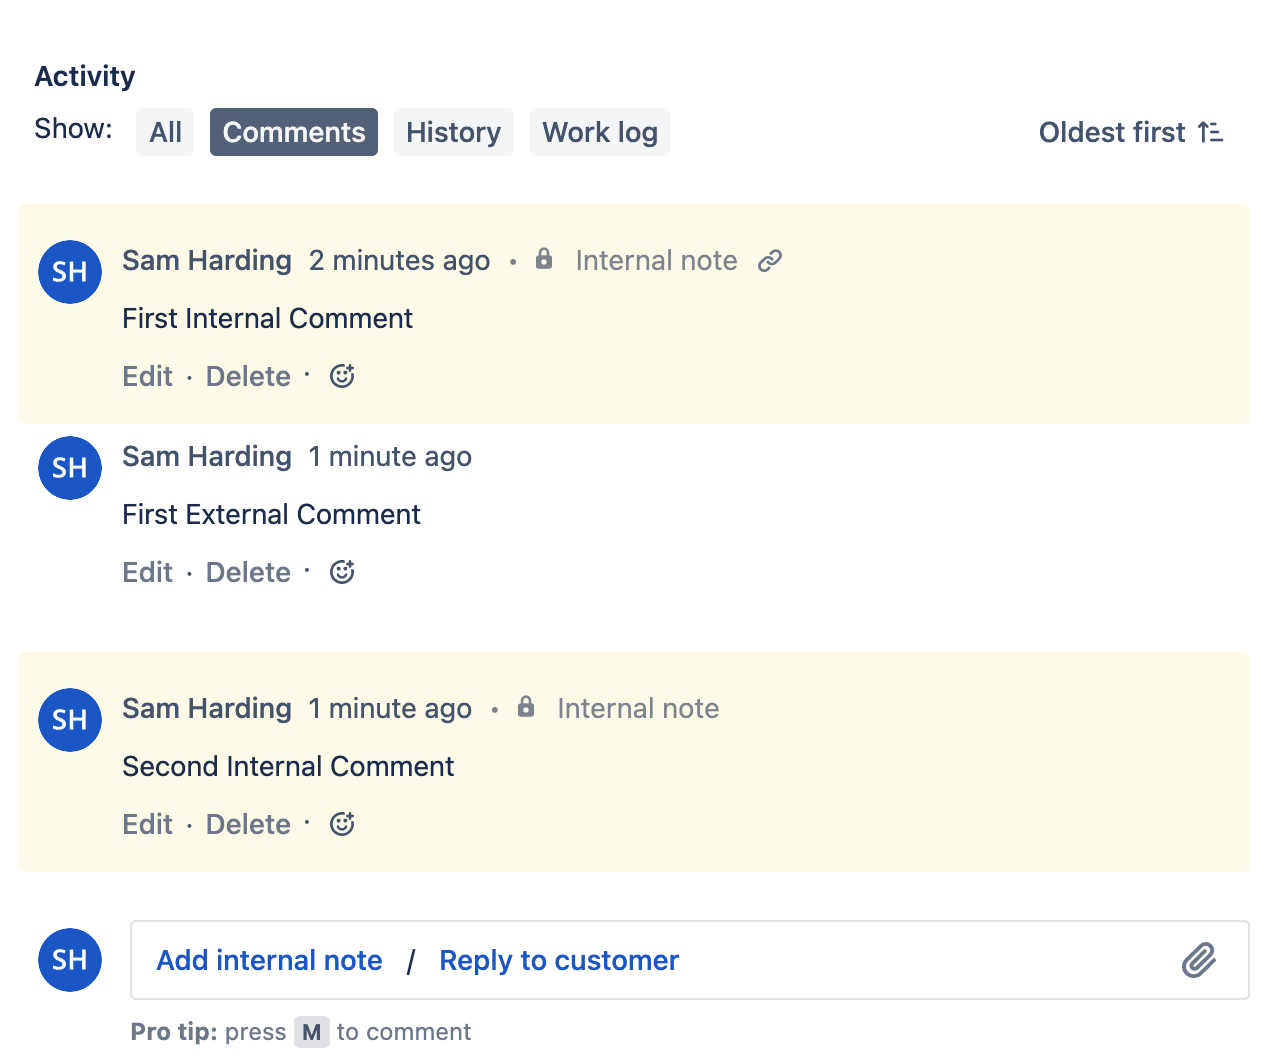The height and width of the screenshot is (1064, 1284).
Task: Click the Activity heading
Action: tap(85, 76)
